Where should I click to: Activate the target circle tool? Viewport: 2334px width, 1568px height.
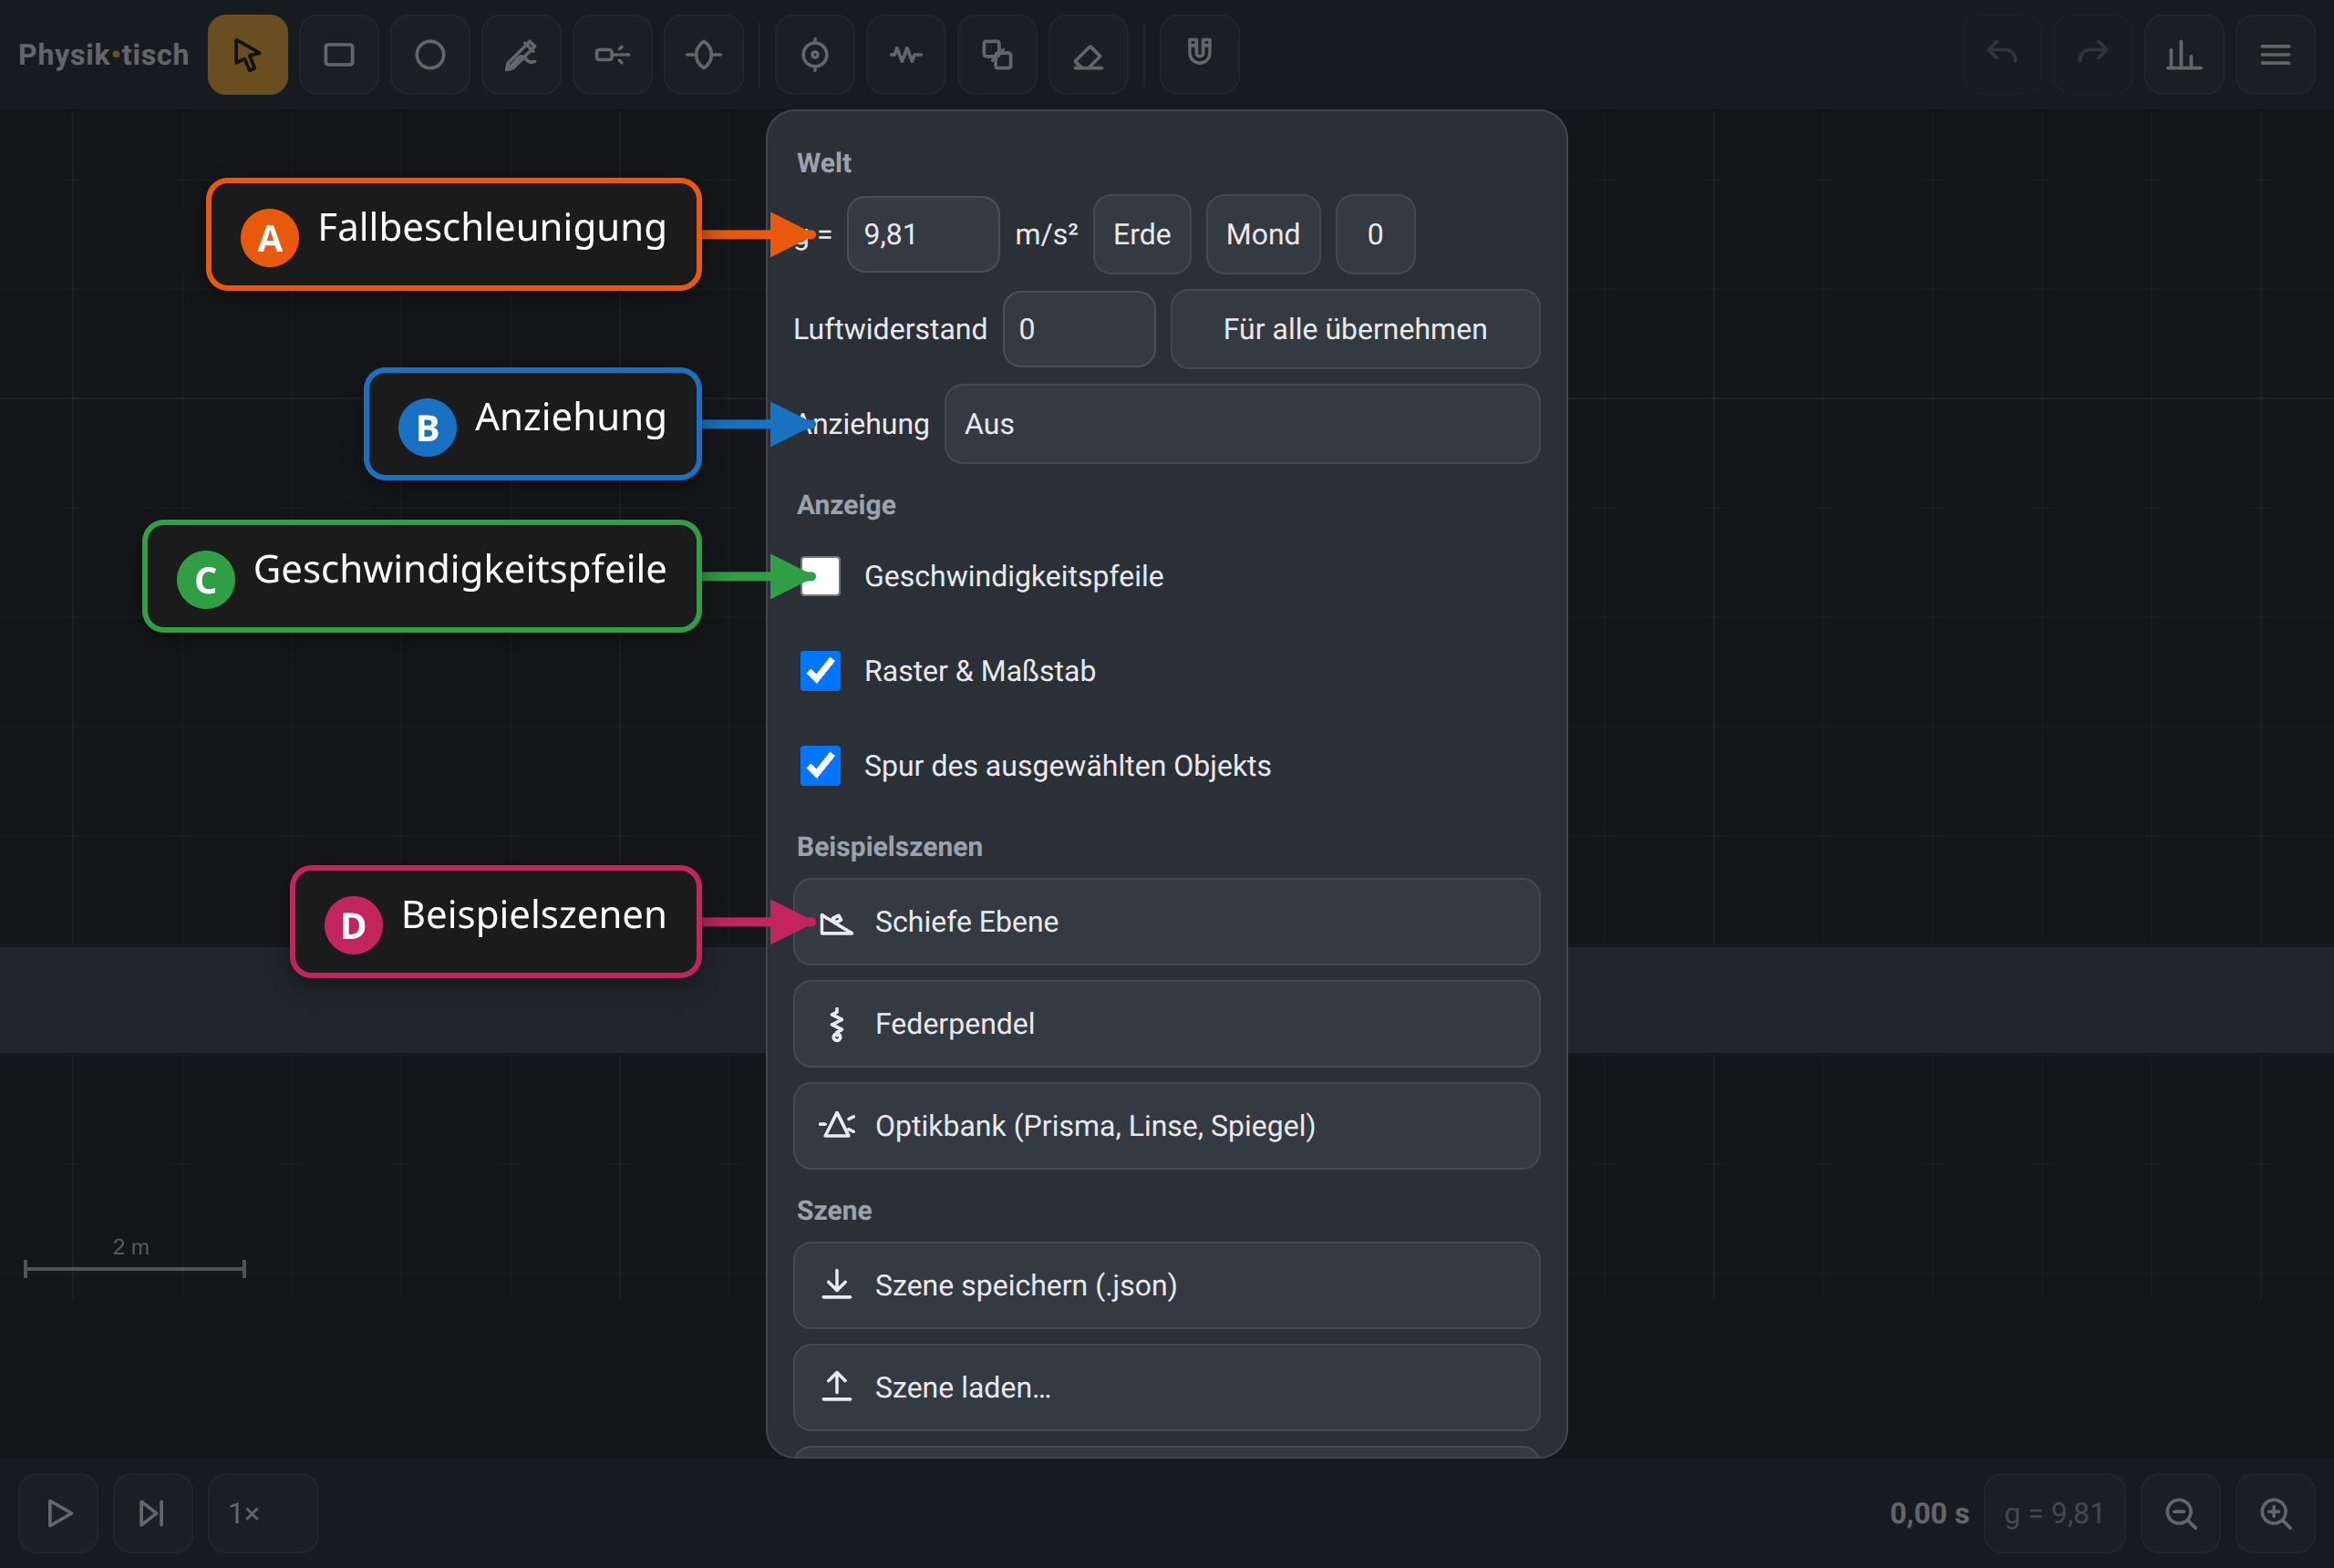click(x=815, y=54)
